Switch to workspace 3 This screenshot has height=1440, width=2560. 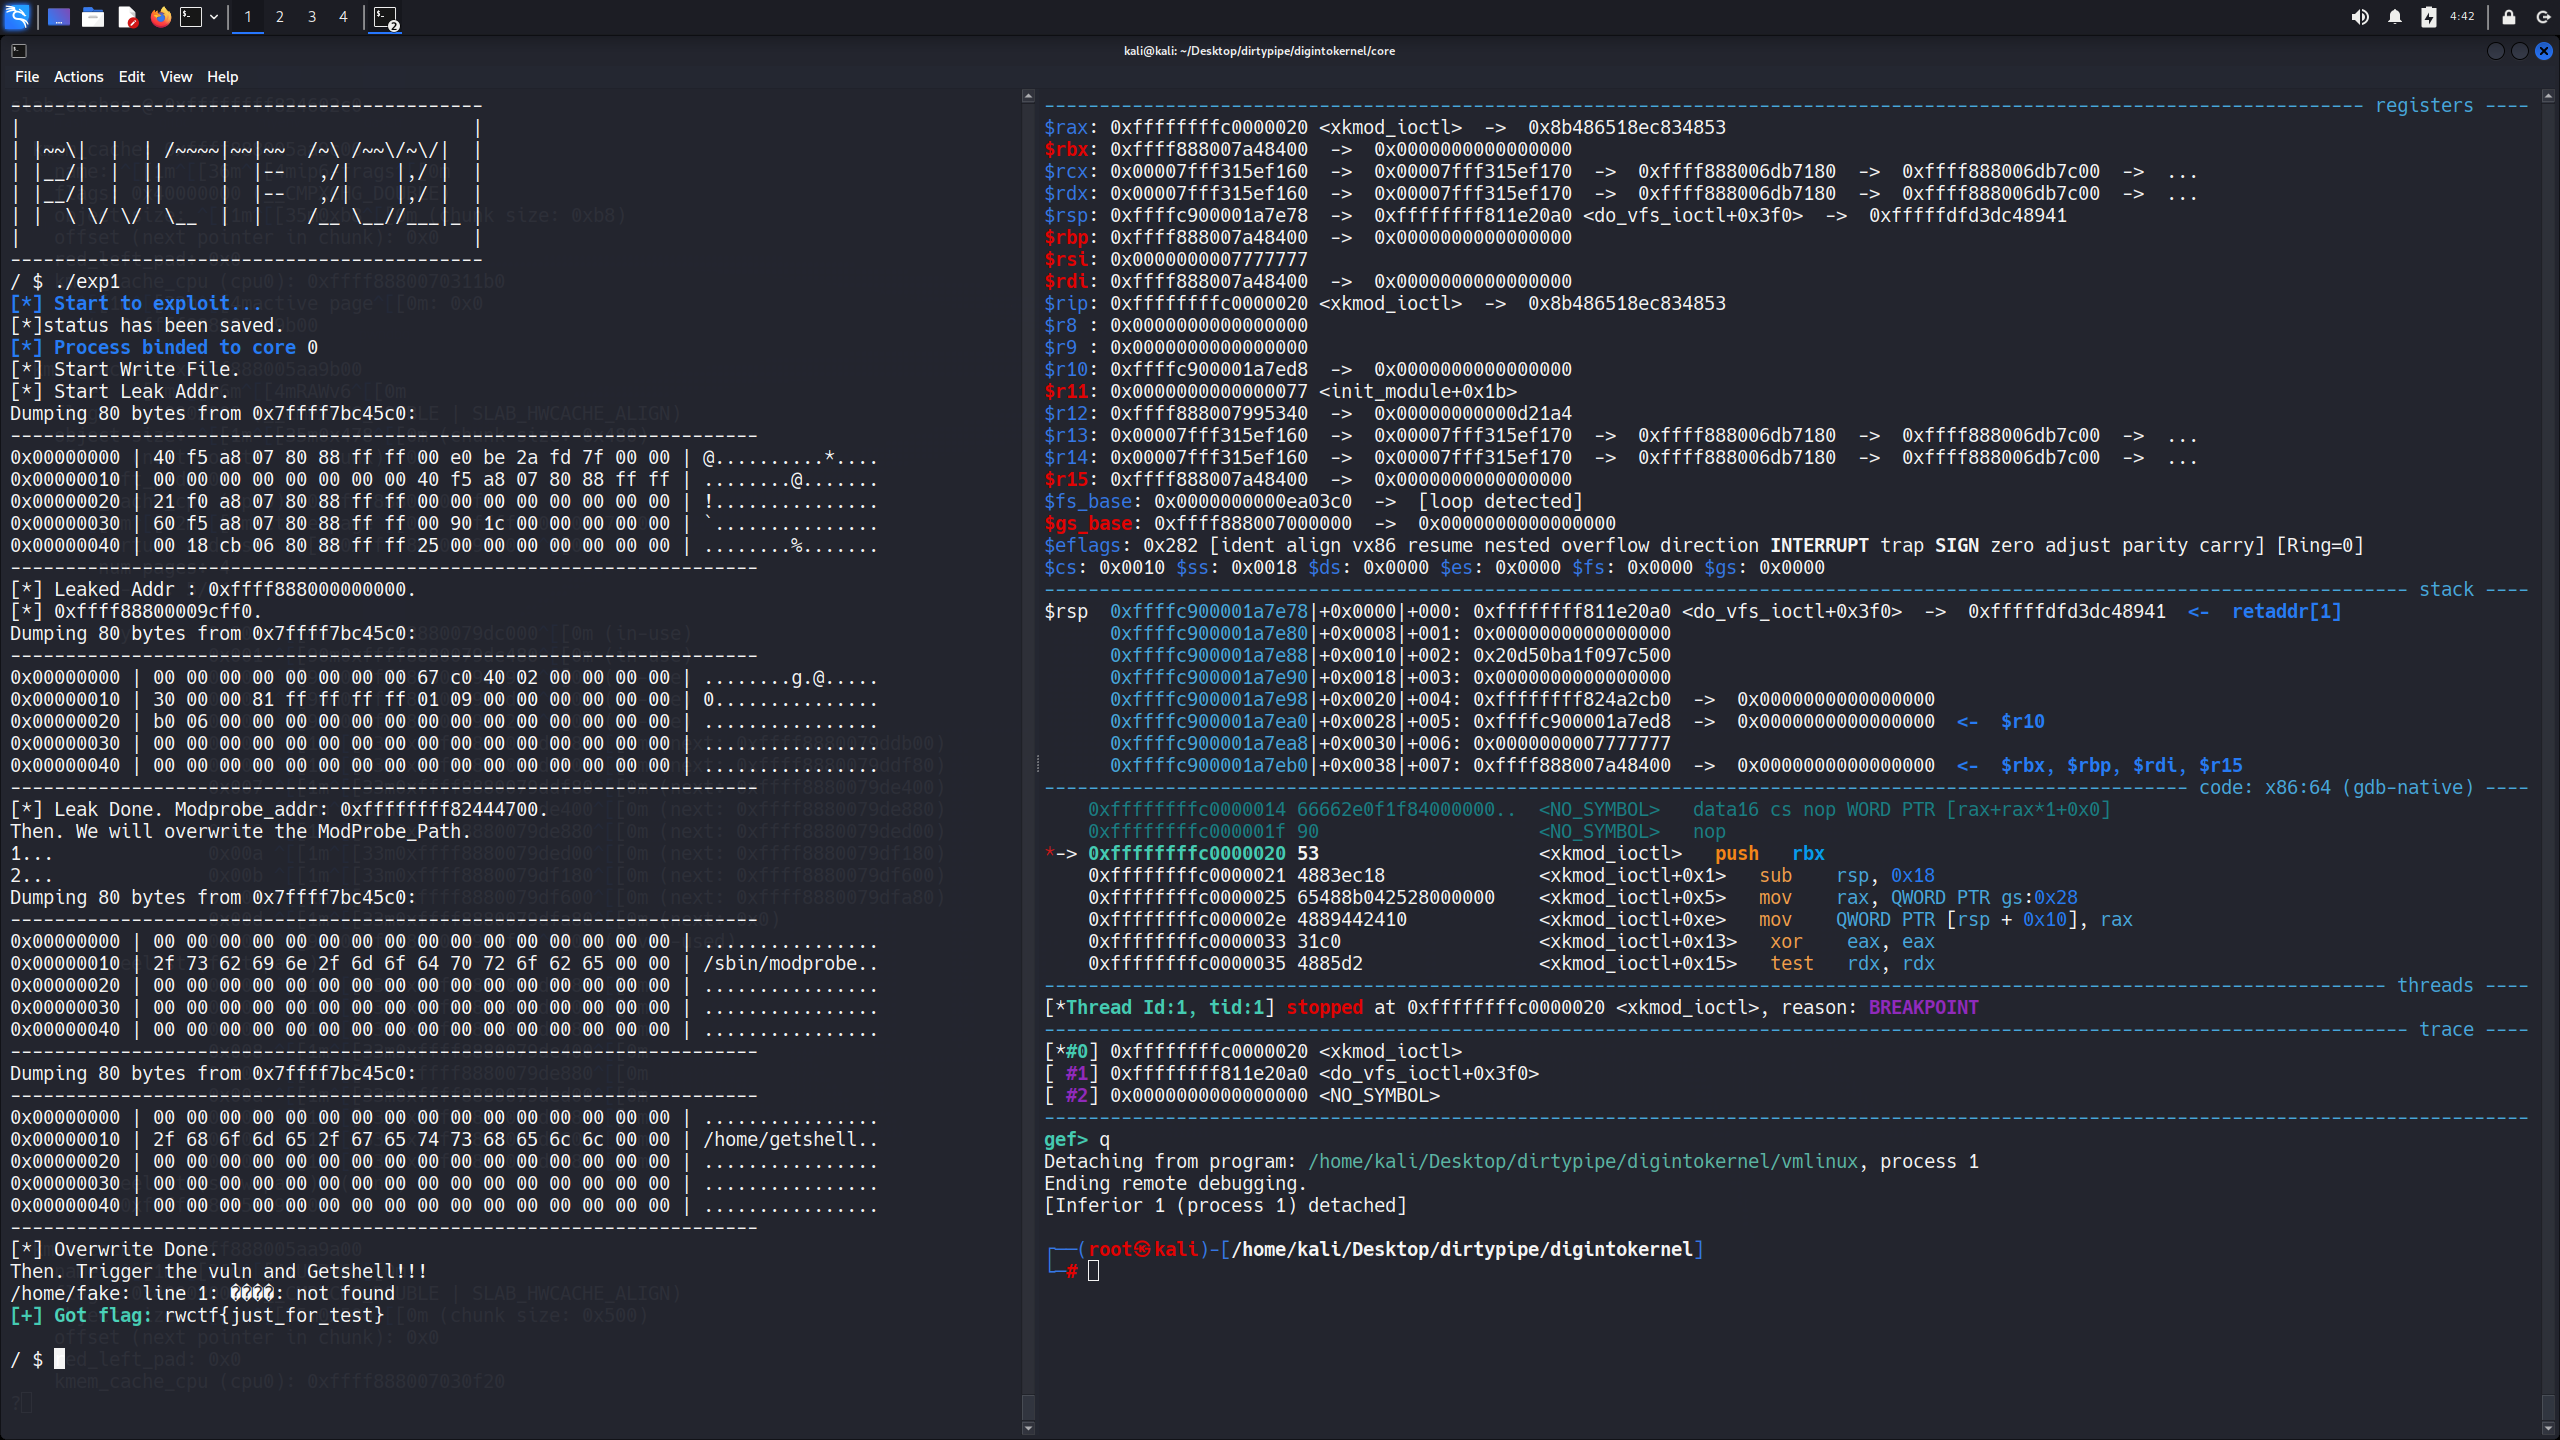click(x=312, y=17)
